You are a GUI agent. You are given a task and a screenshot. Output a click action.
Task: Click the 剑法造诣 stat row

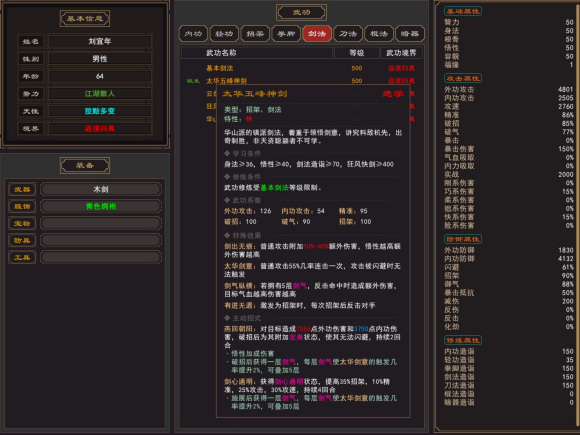[509, 377]
